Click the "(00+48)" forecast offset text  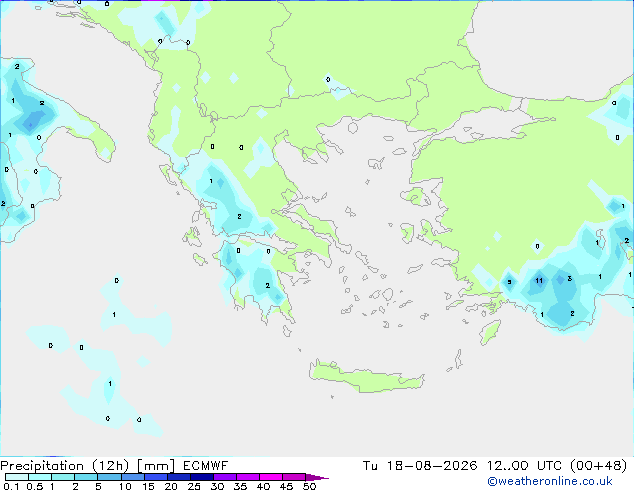point(598,466)
